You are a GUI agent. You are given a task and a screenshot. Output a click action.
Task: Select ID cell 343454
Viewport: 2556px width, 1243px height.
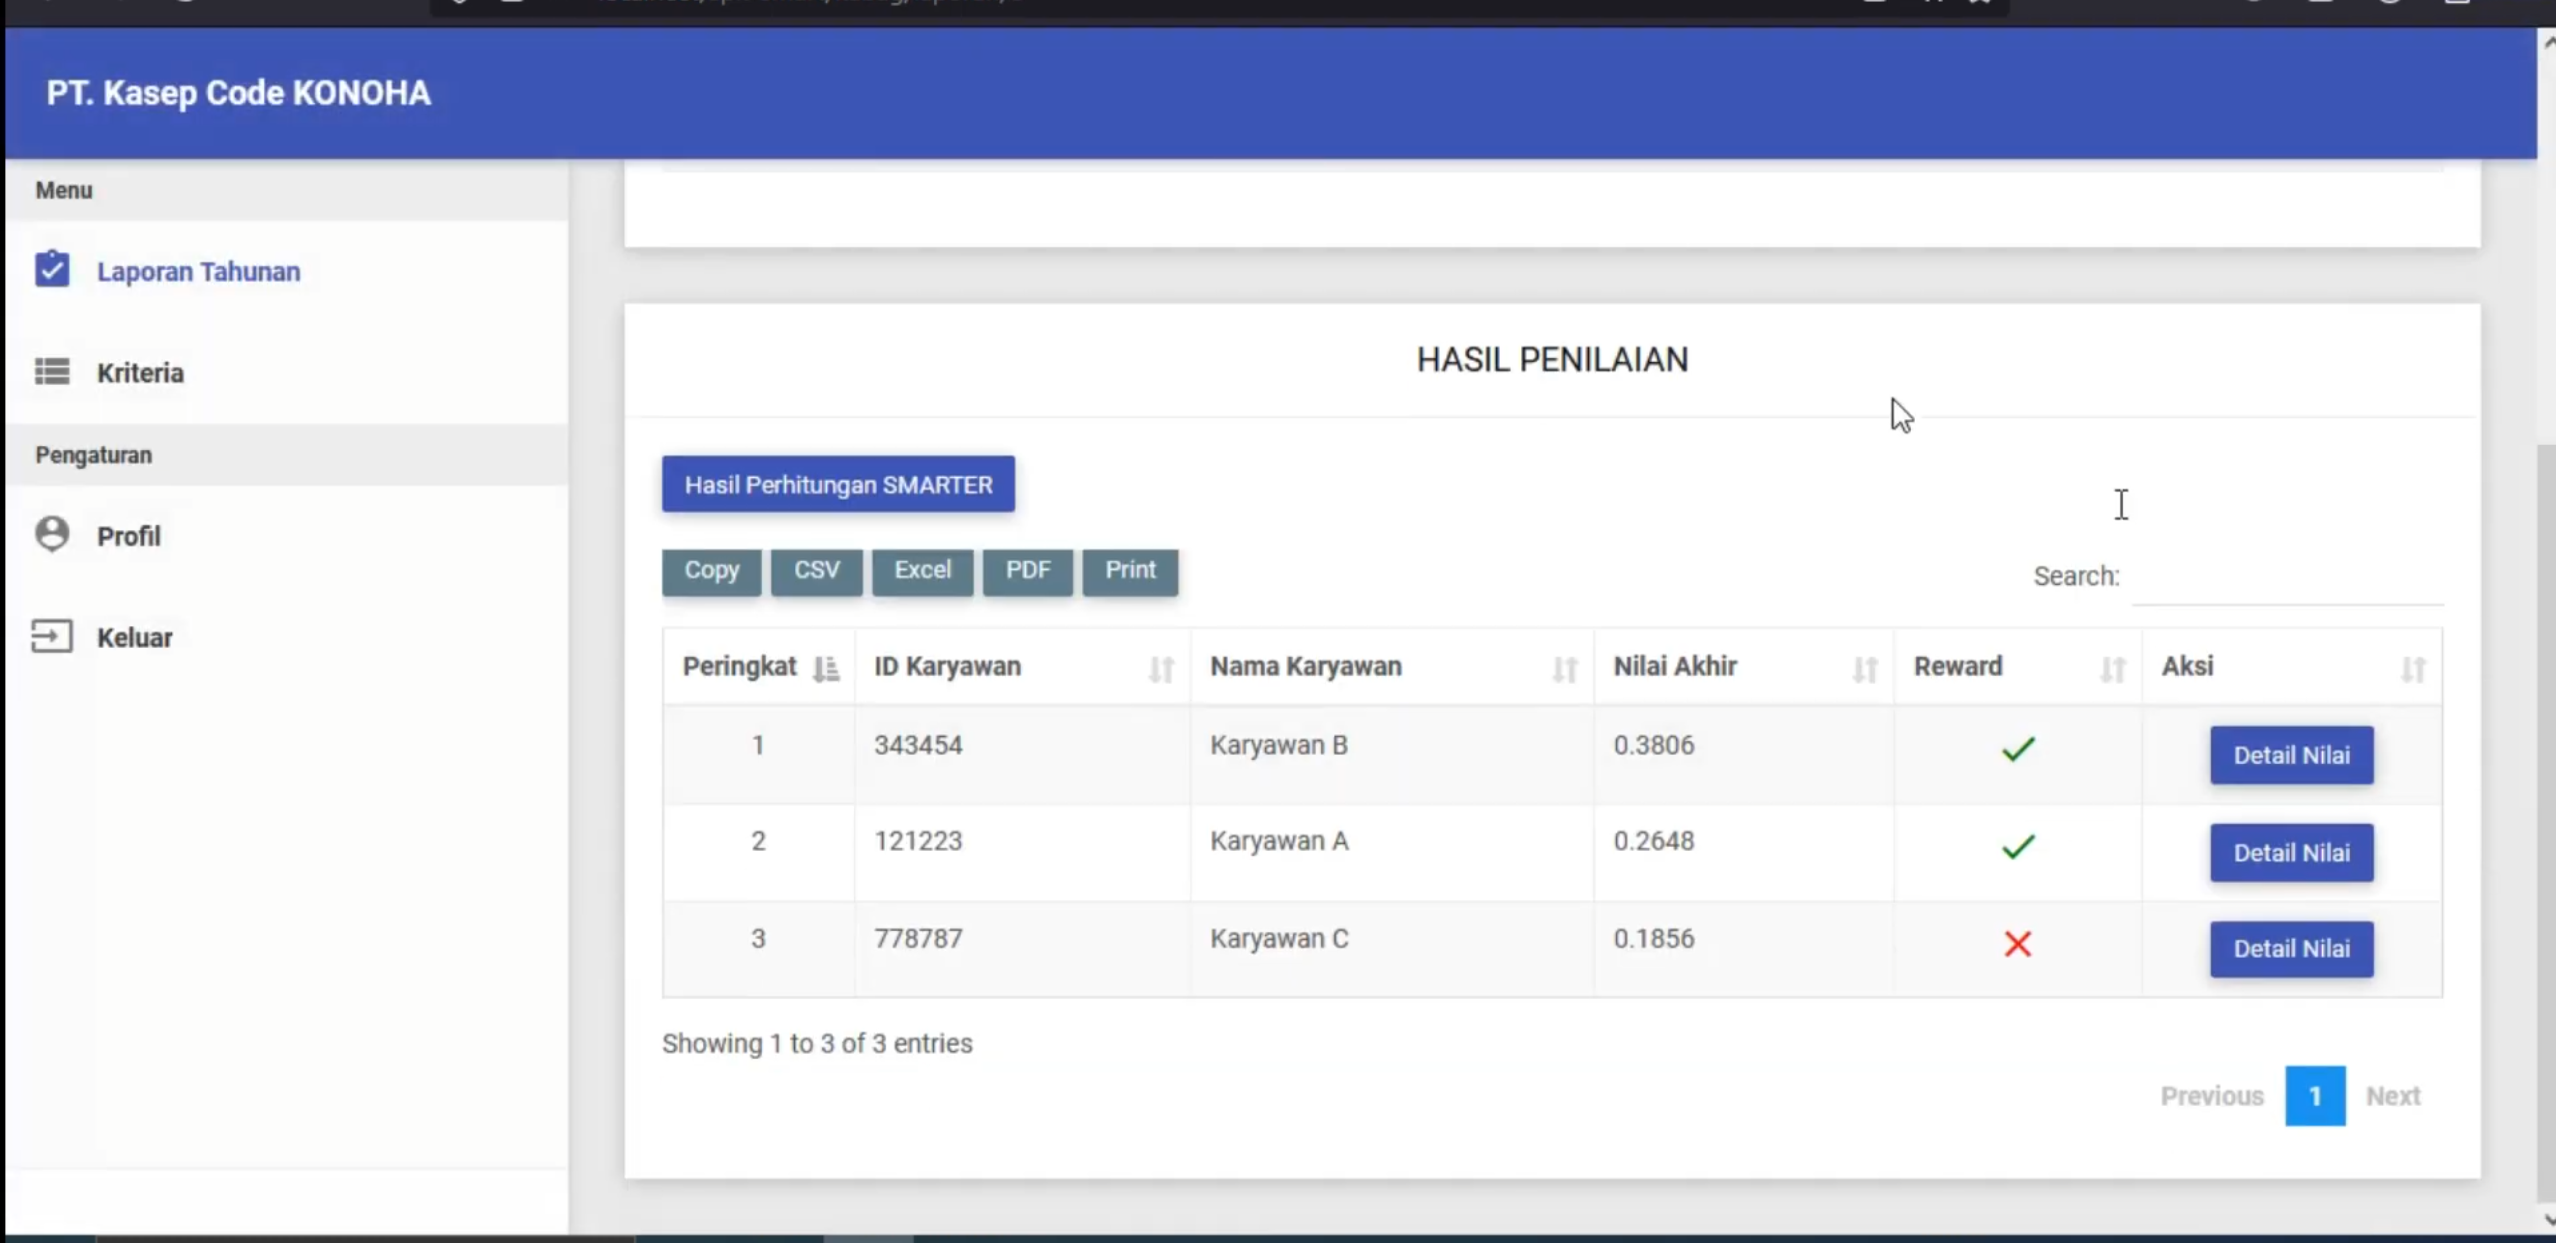point(918,745)
